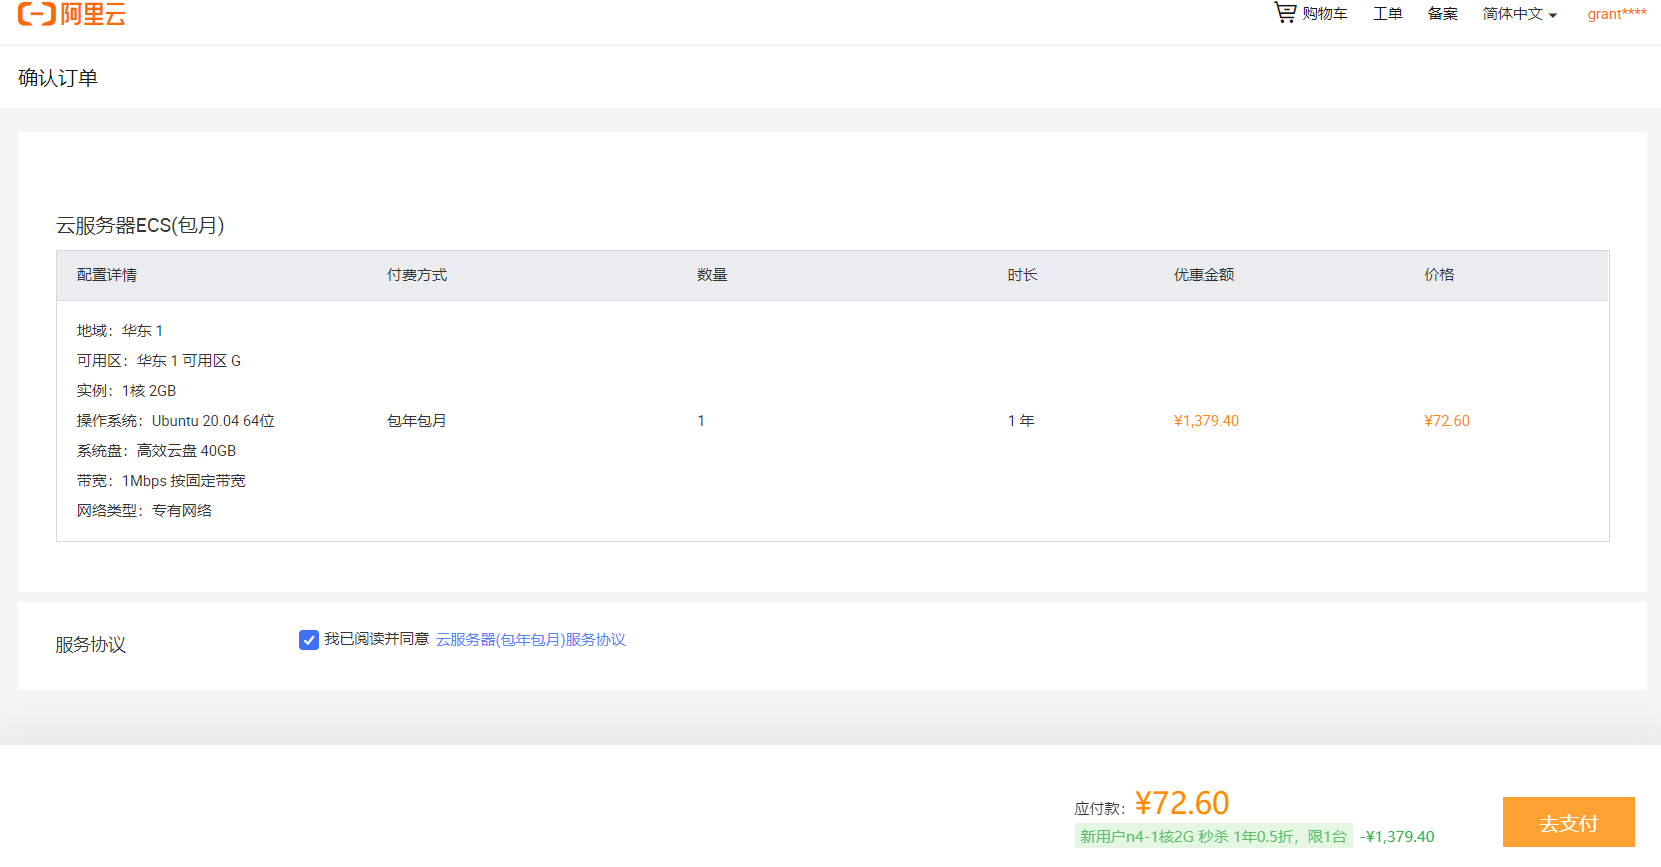Viewport: 1661px width, 867px height.
Task: Click the 1 年 duration cell
Action: 1021,421
